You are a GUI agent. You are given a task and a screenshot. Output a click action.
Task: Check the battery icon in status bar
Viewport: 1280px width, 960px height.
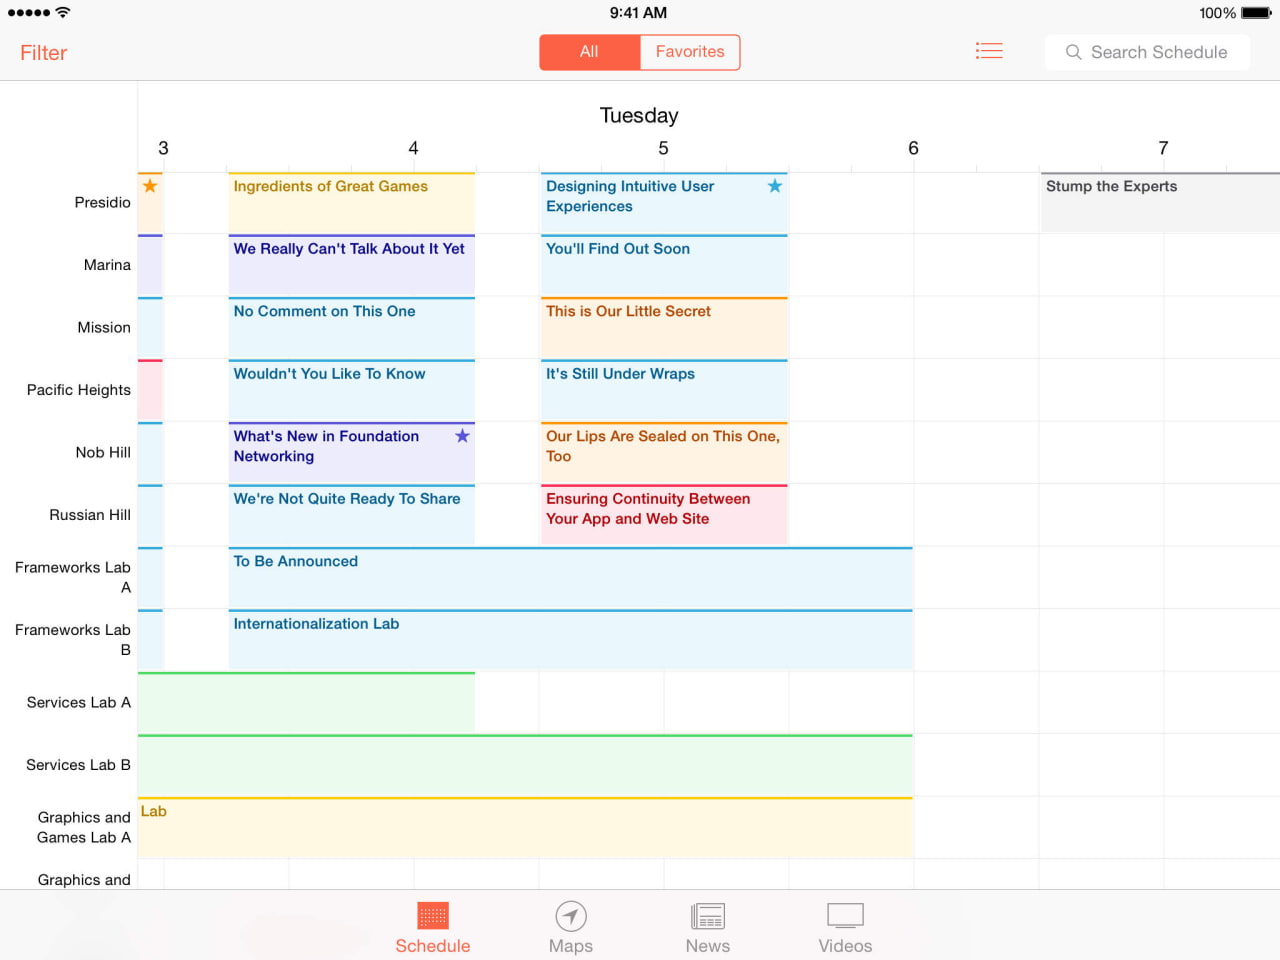(1256, 13)
